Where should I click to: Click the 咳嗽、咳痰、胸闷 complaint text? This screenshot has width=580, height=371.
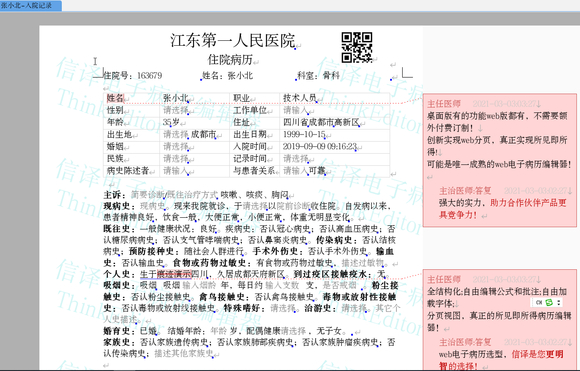pyautogui.click(x=255, y=195)
